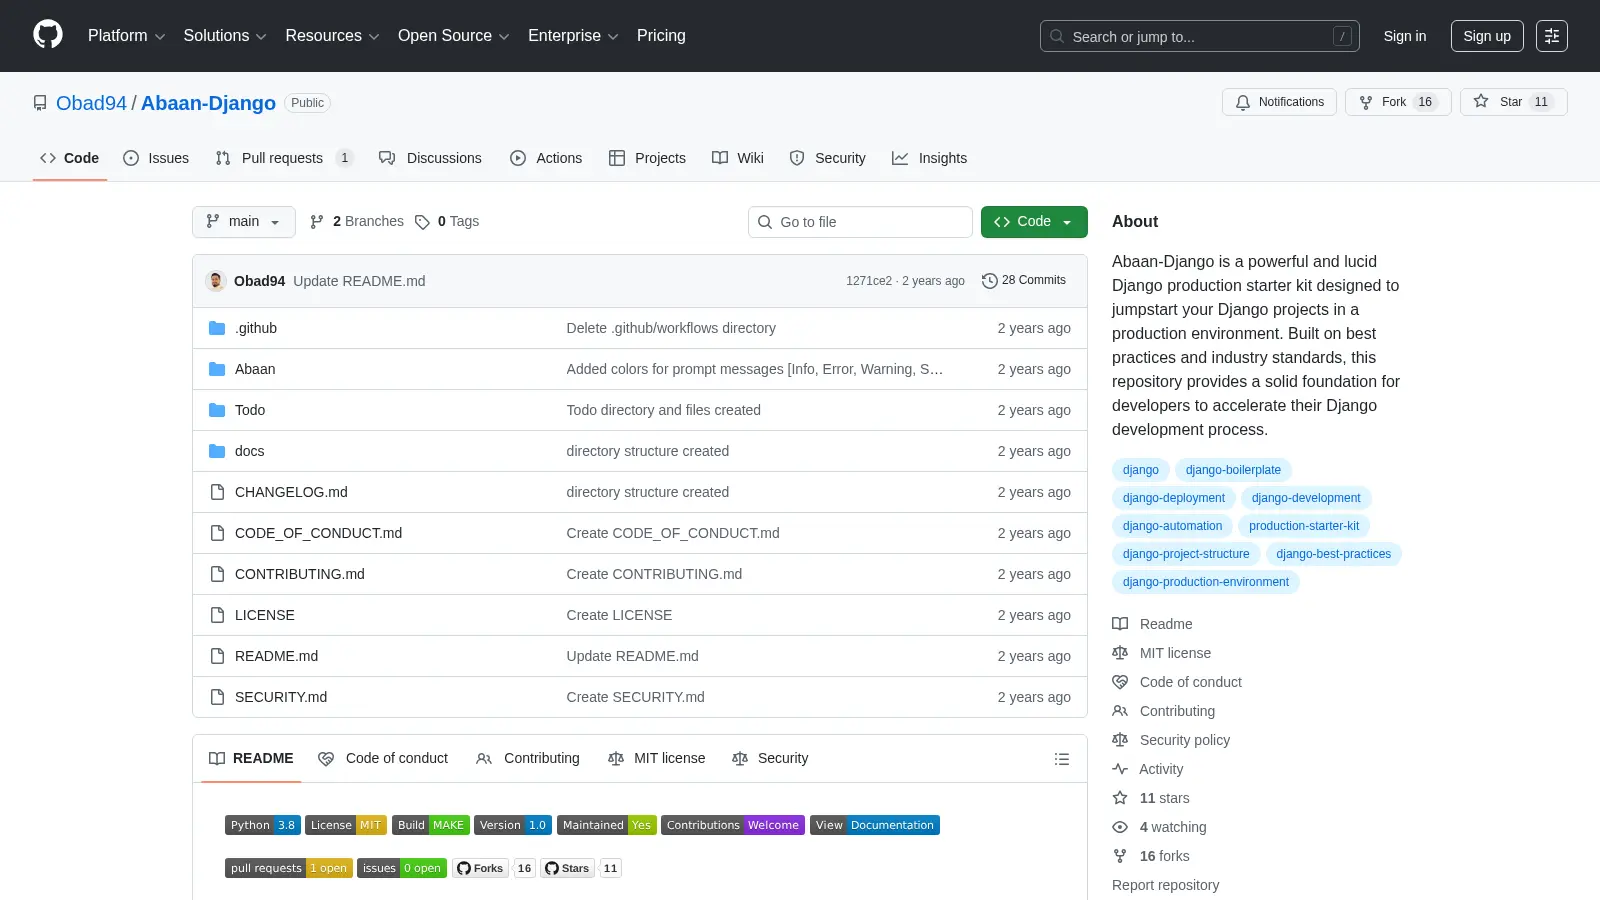Click commit hash 1271ce2
Viewport: 1600px width, 900px height.
(x=869, y=281)
